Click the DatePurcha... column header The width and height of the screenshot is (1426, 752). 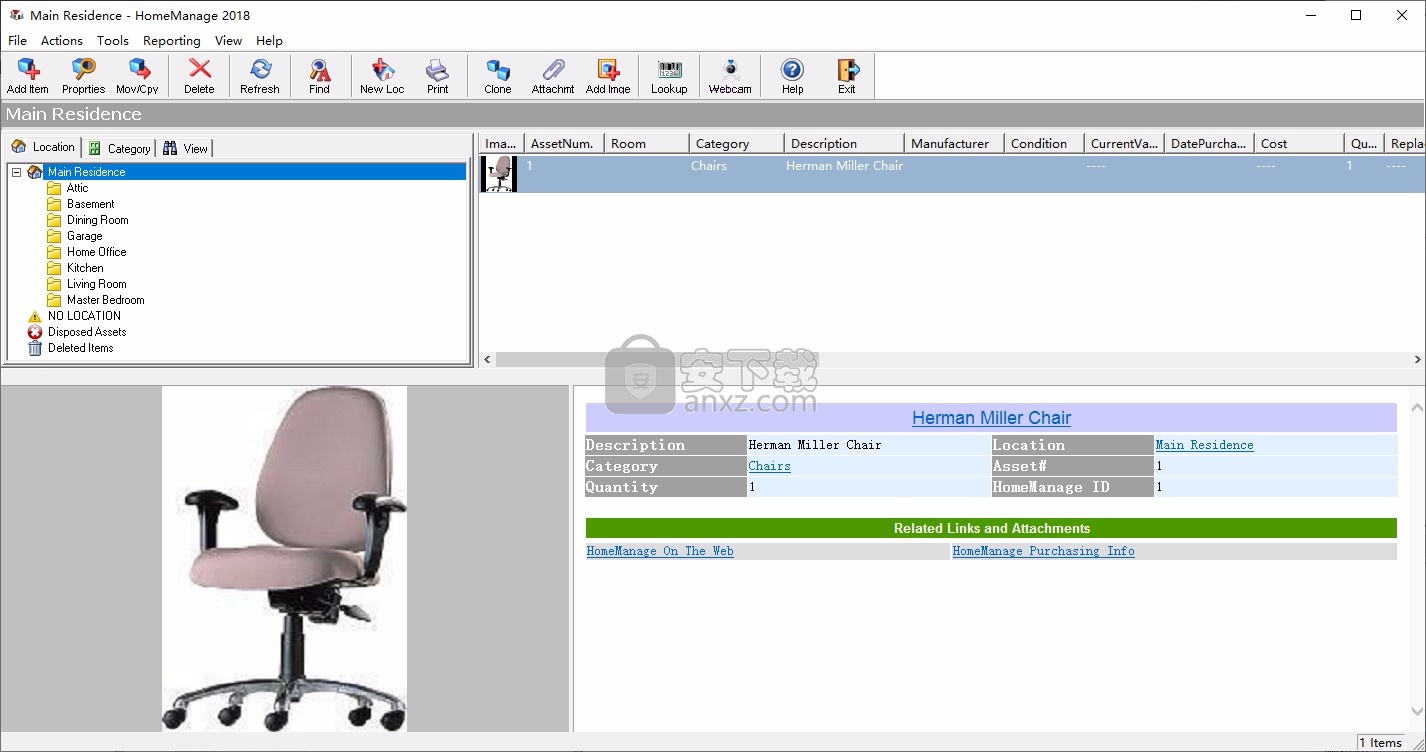[x=1209, y=144]
